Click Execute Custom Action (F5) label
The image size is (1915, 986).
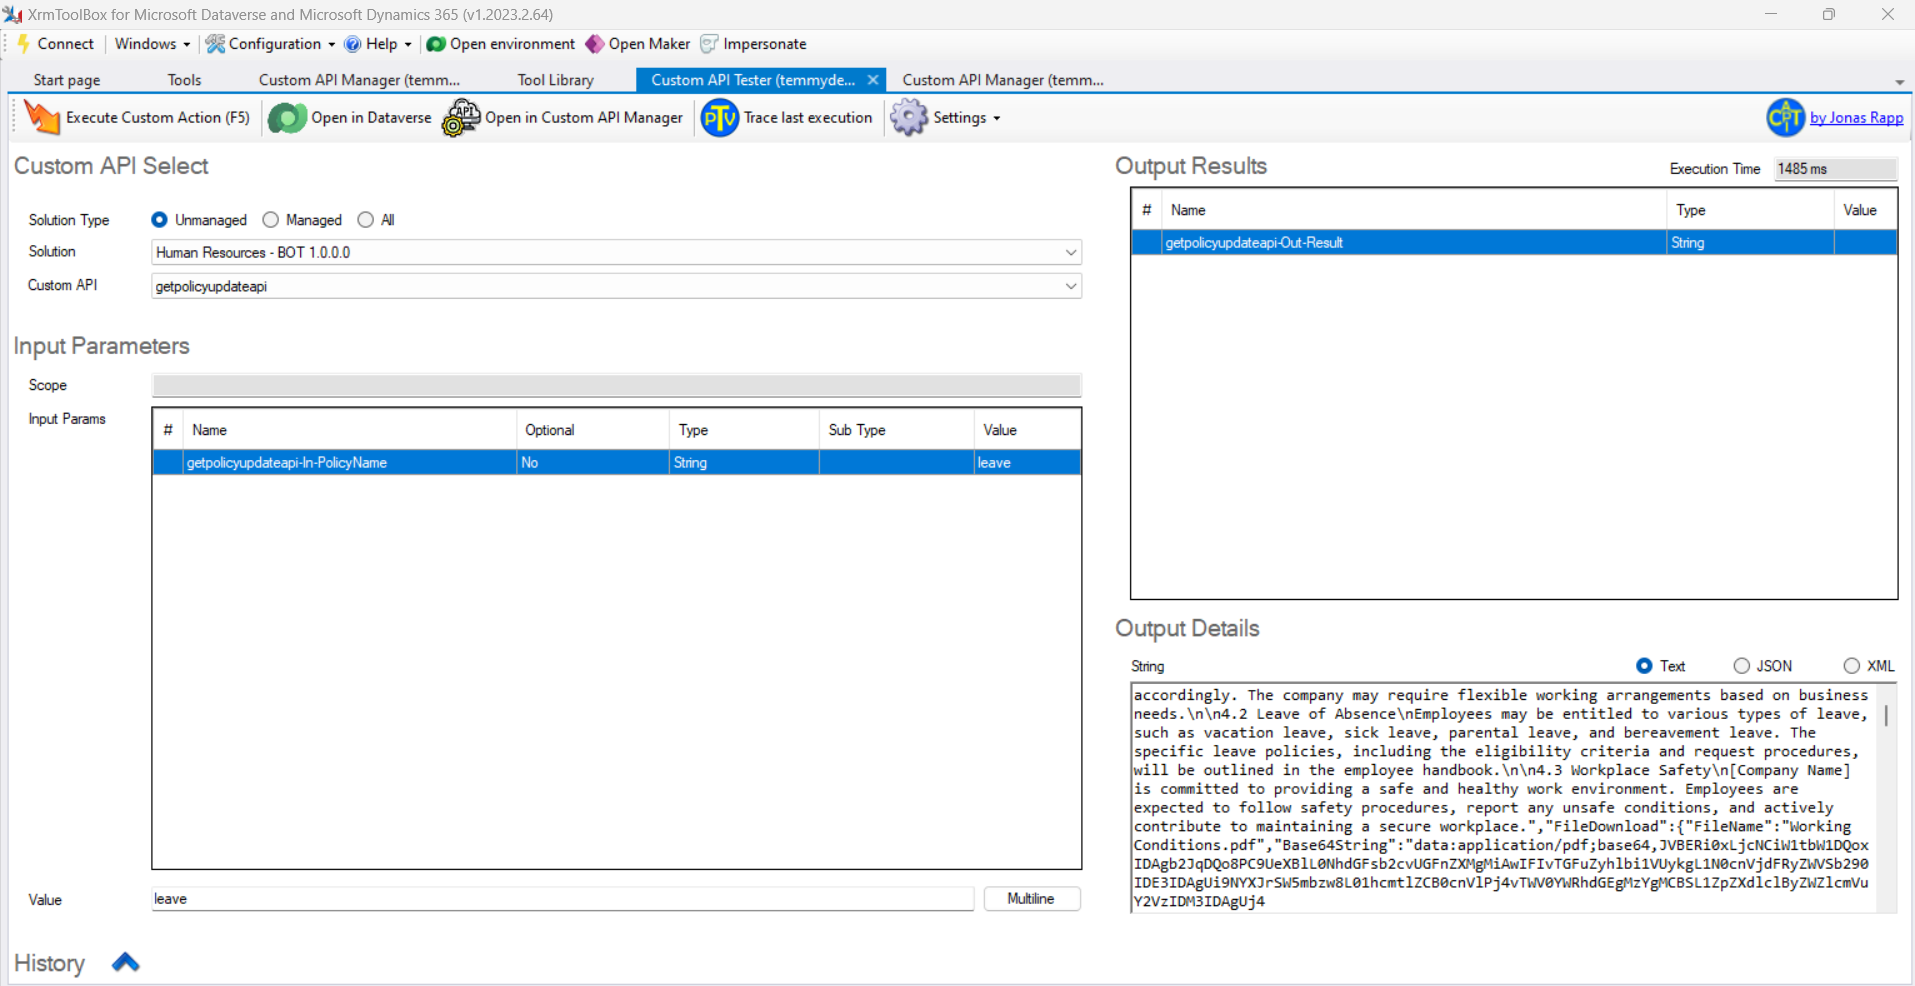click(x=158, y=118)
